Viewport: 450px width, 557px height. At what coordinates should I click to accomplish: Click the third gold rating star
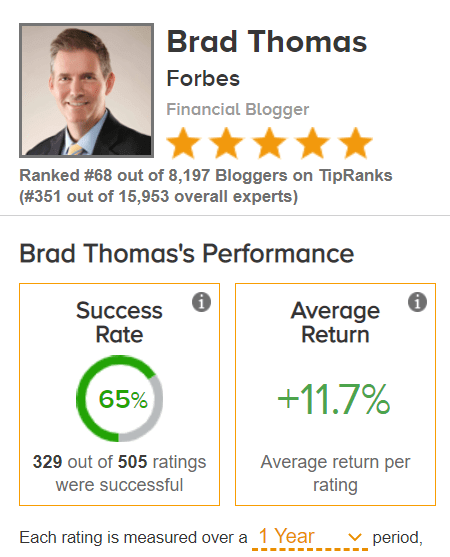(x=270, y=143)
